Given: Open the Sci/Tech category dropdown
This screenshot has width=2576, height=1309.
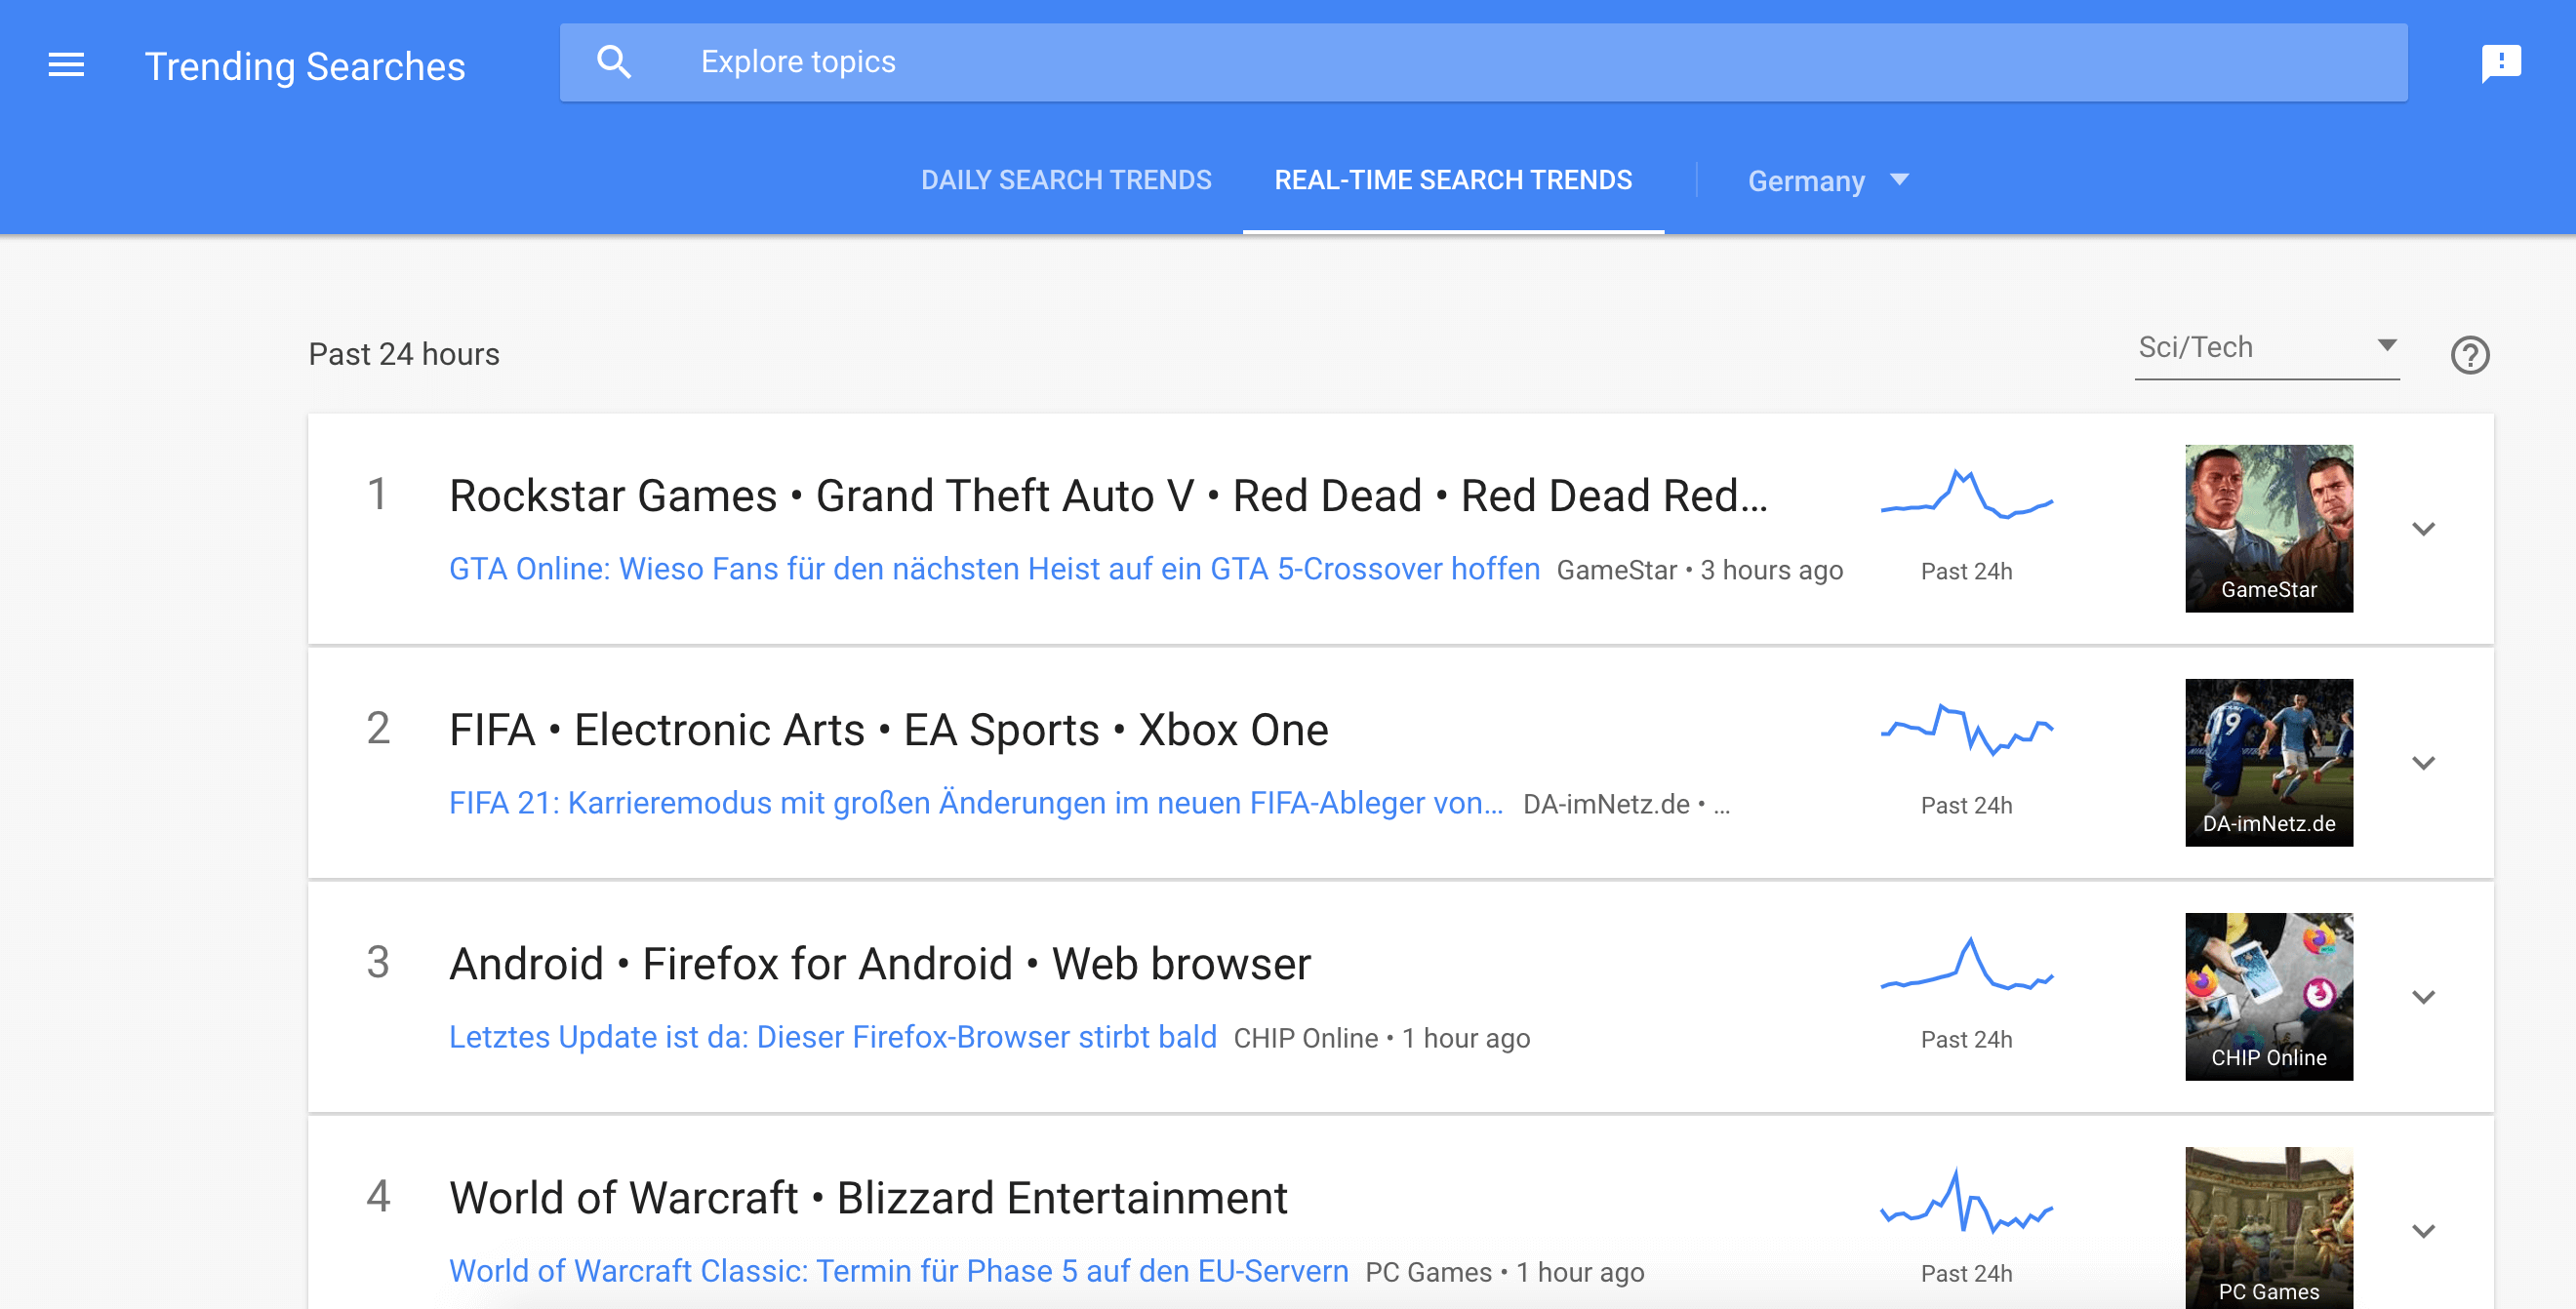Looking at the screenshot, I should coord(2266,348).
